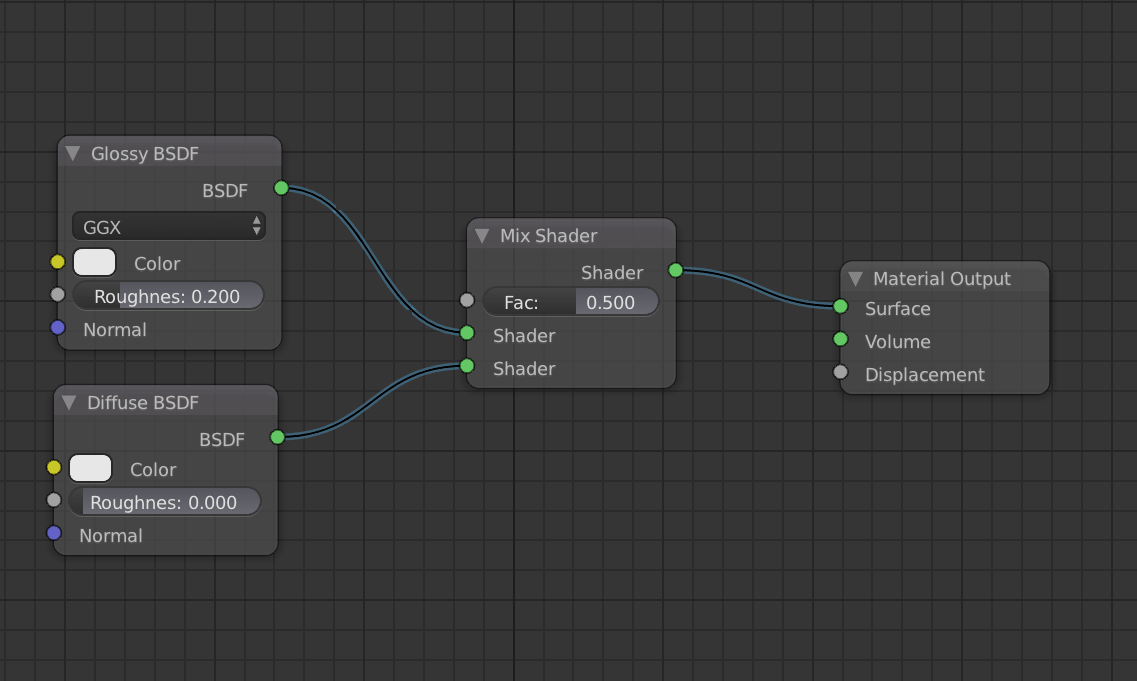Image resolution: width=1137 pixels, height=681 pixels.
Task: Click the BSDF output socket on Glossy BSDF
Action: [281, 188]
